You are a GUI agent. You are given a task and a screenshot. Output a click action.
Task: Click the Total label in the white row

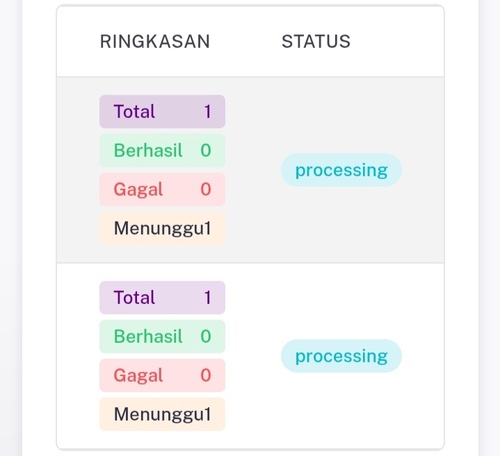(x=134, y=297)
